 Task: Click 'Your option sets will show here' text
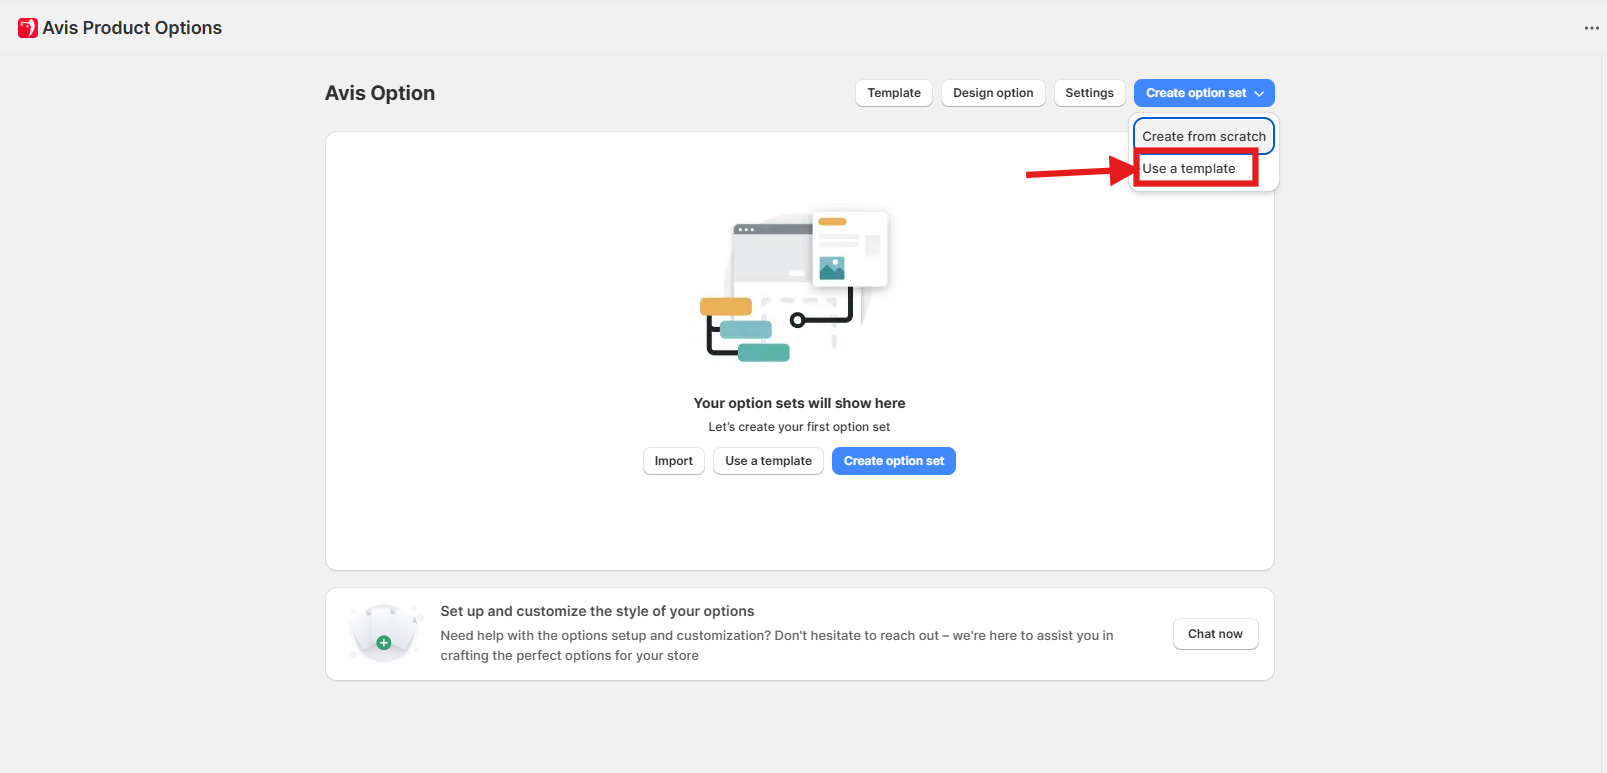799,403
